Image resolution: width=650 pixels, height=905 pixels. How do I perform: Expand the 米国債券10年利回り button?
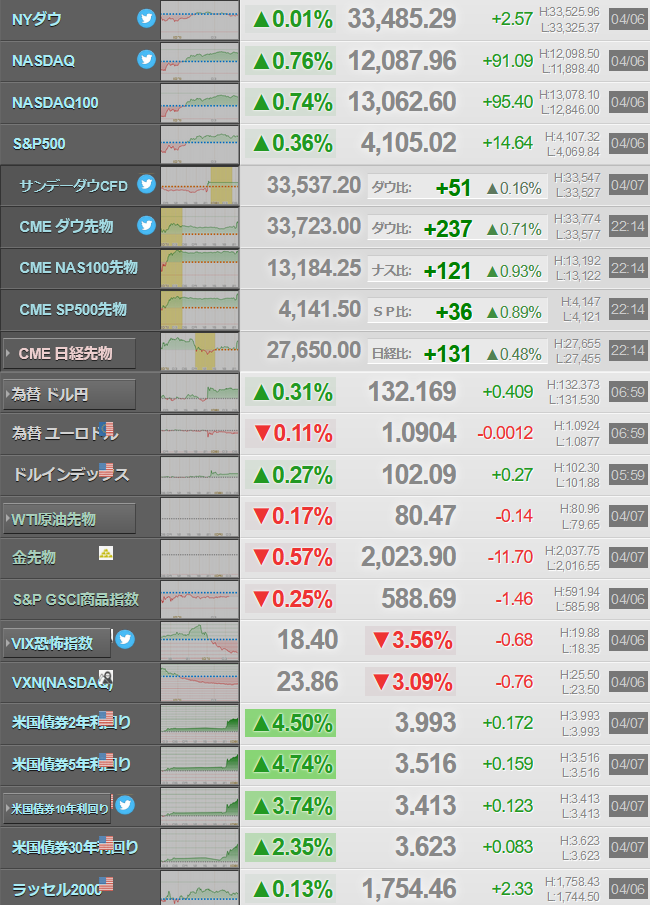pos(57,808)
